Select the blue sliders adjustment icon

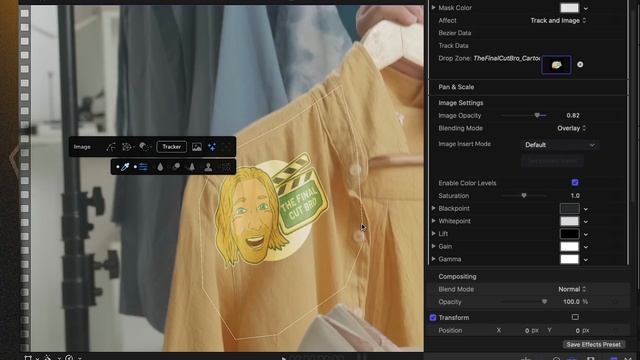pos(143,167)
